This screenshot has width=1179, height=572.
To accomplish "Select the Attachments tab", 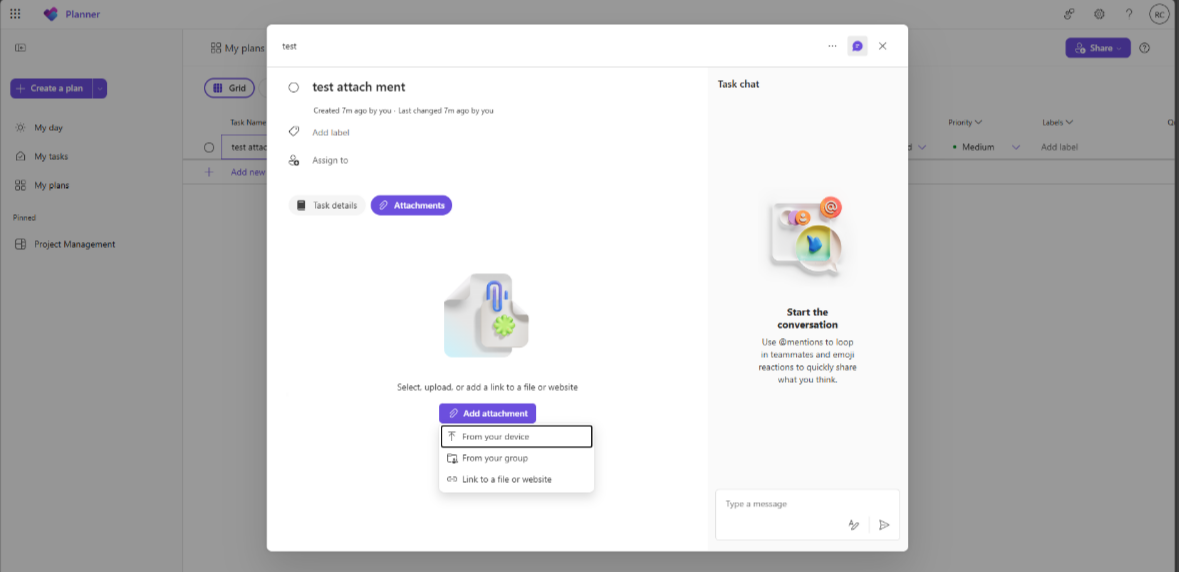I will [411, 205].
